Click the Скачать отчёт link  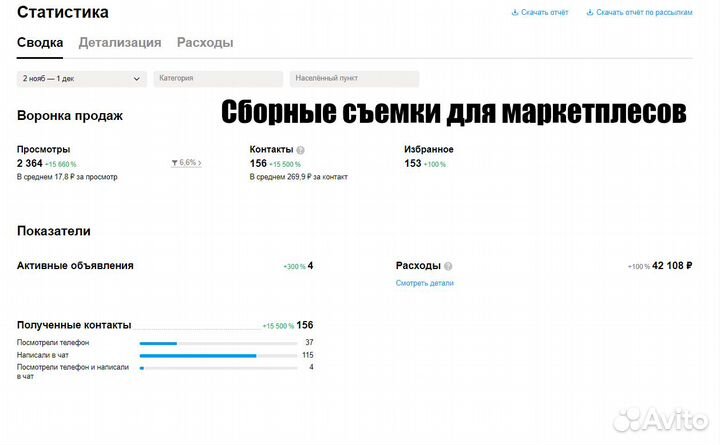pos(545,12)
